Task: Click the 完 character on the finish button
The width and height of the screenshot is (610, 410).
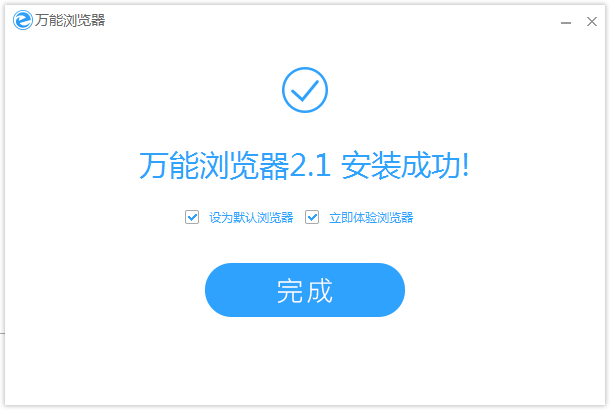Action: pos(290,291)
